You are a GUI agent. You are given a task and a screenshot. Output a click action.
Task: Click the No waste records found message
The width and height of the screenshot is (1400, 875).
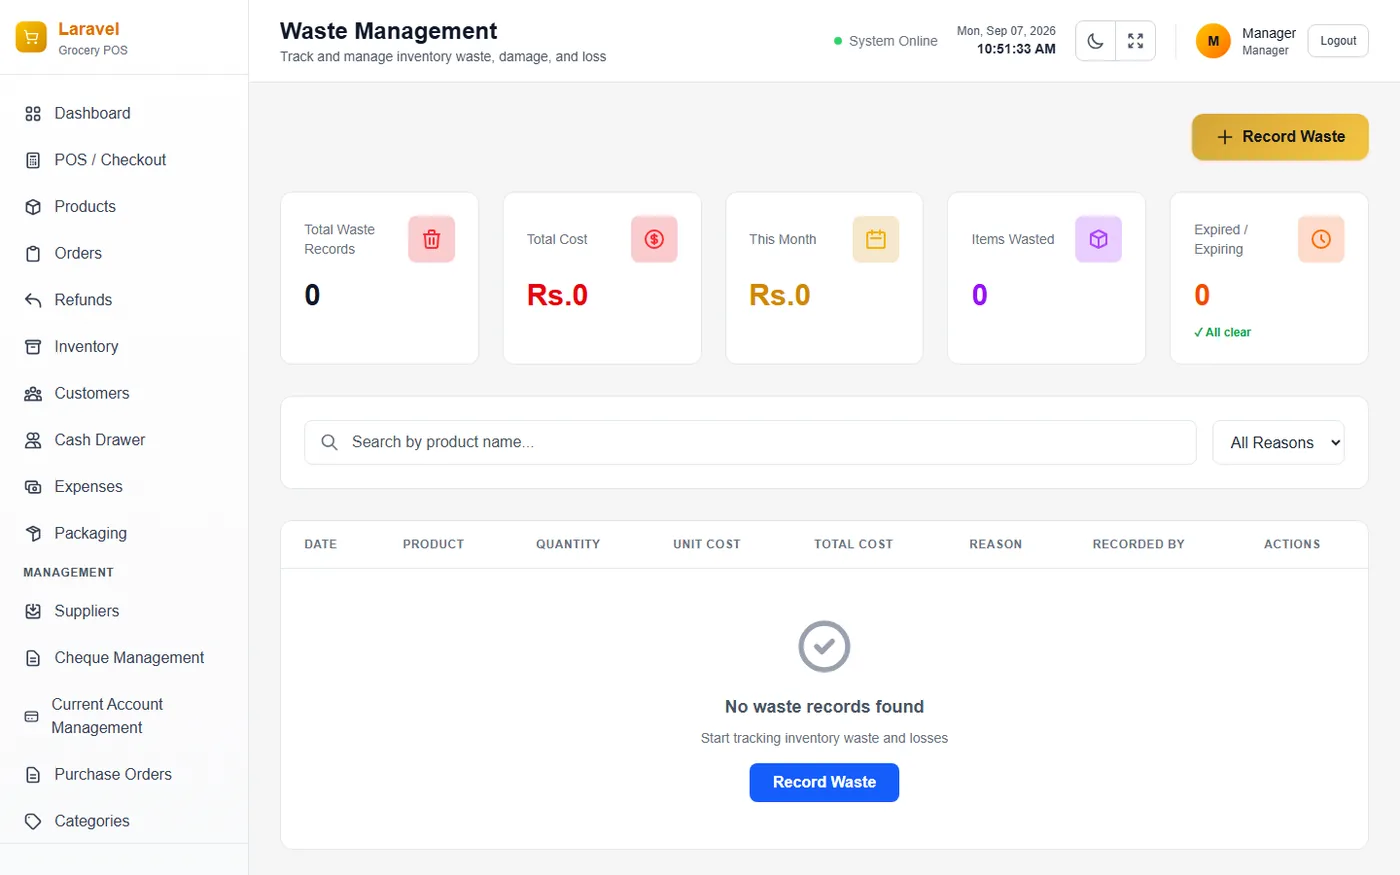point(824,707)
